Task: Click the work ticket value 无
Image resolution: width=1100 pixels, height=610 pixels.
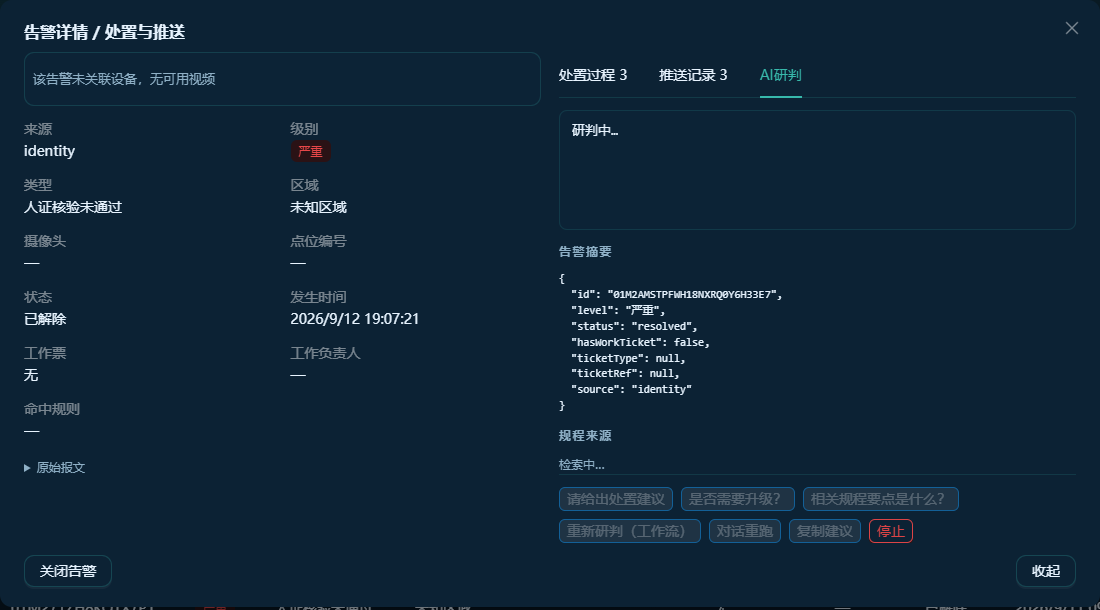Action: click(x=31, y=375)
